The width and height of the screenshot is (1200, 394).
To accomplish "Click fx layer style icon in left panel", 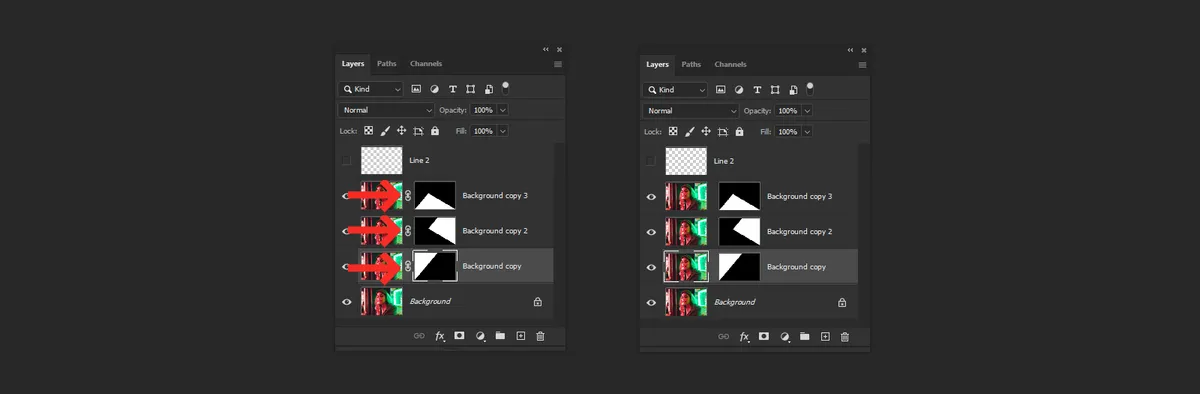I will 439,337.
